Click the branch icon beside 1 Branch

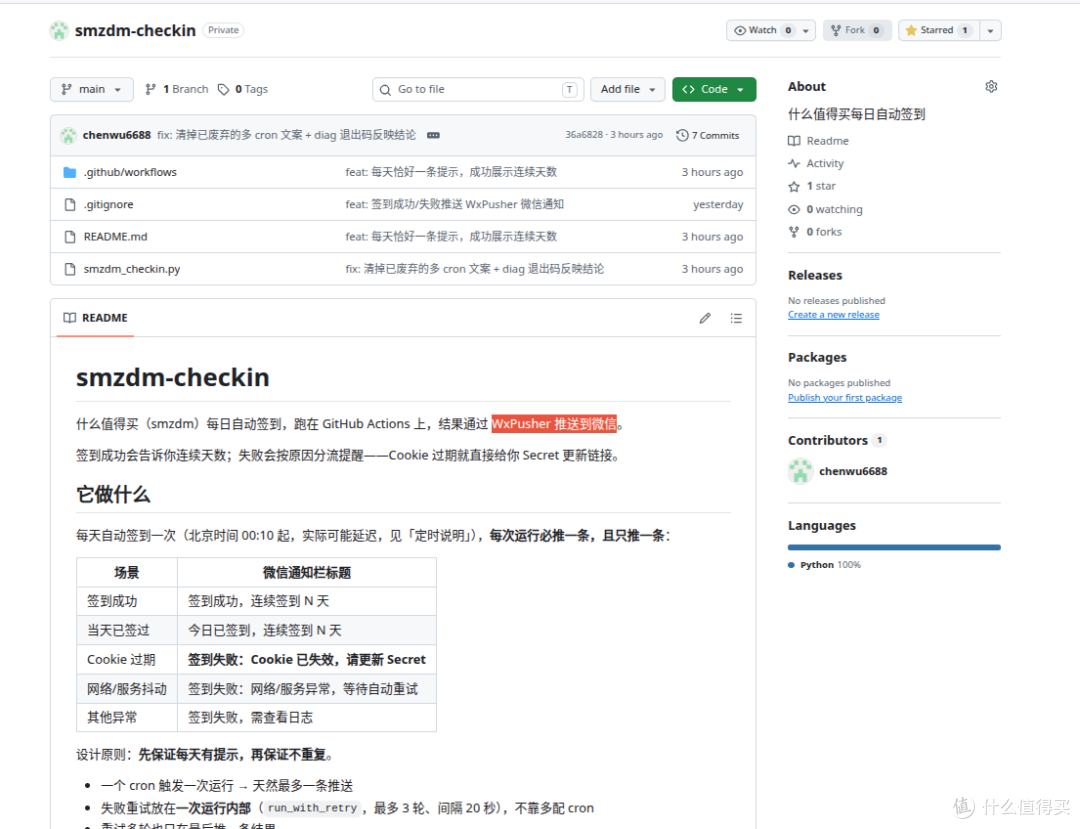(150, 90)
